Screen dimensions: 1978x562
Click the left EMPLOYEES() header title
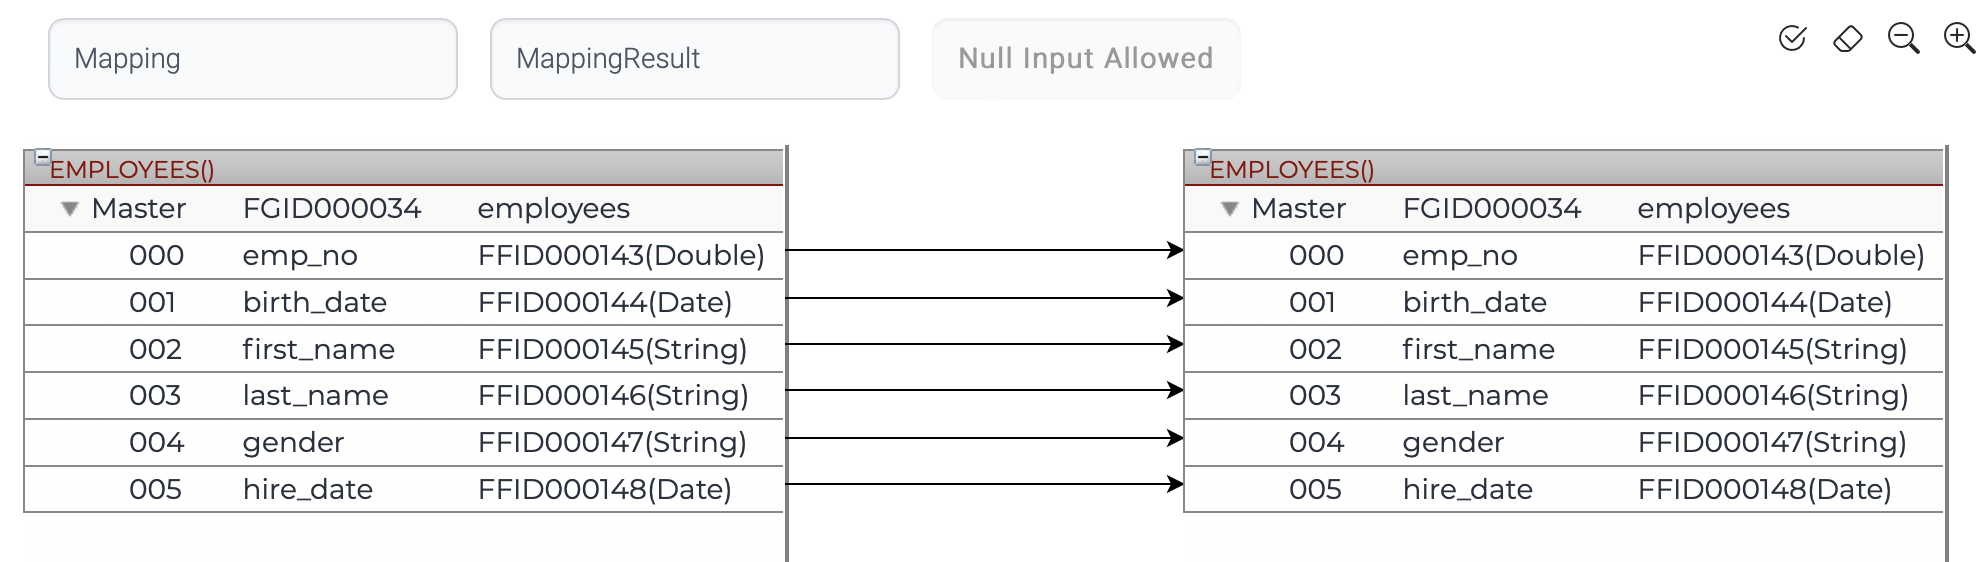point(132,170)
